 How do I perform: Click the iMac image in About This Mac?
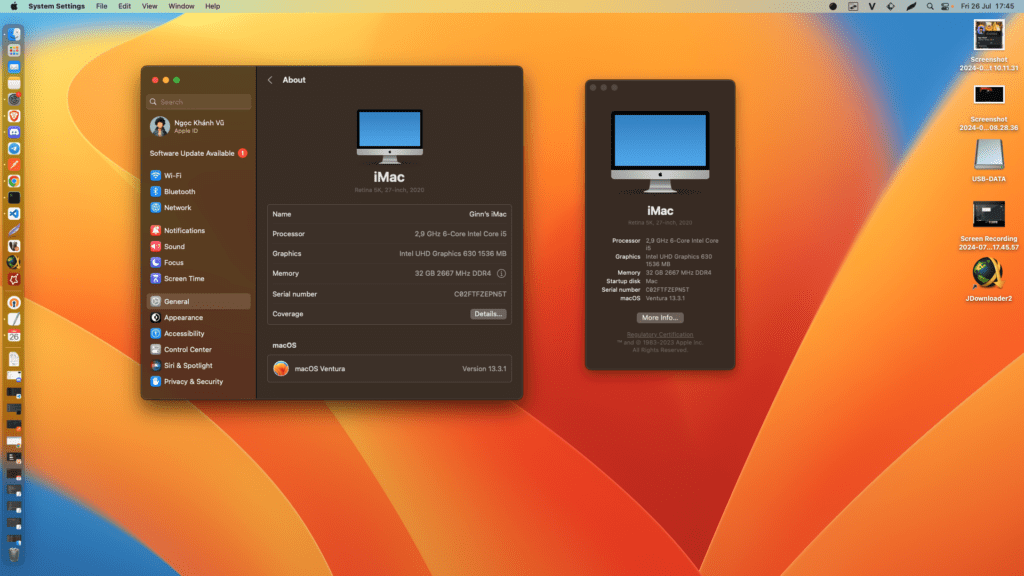click(660, 152)
